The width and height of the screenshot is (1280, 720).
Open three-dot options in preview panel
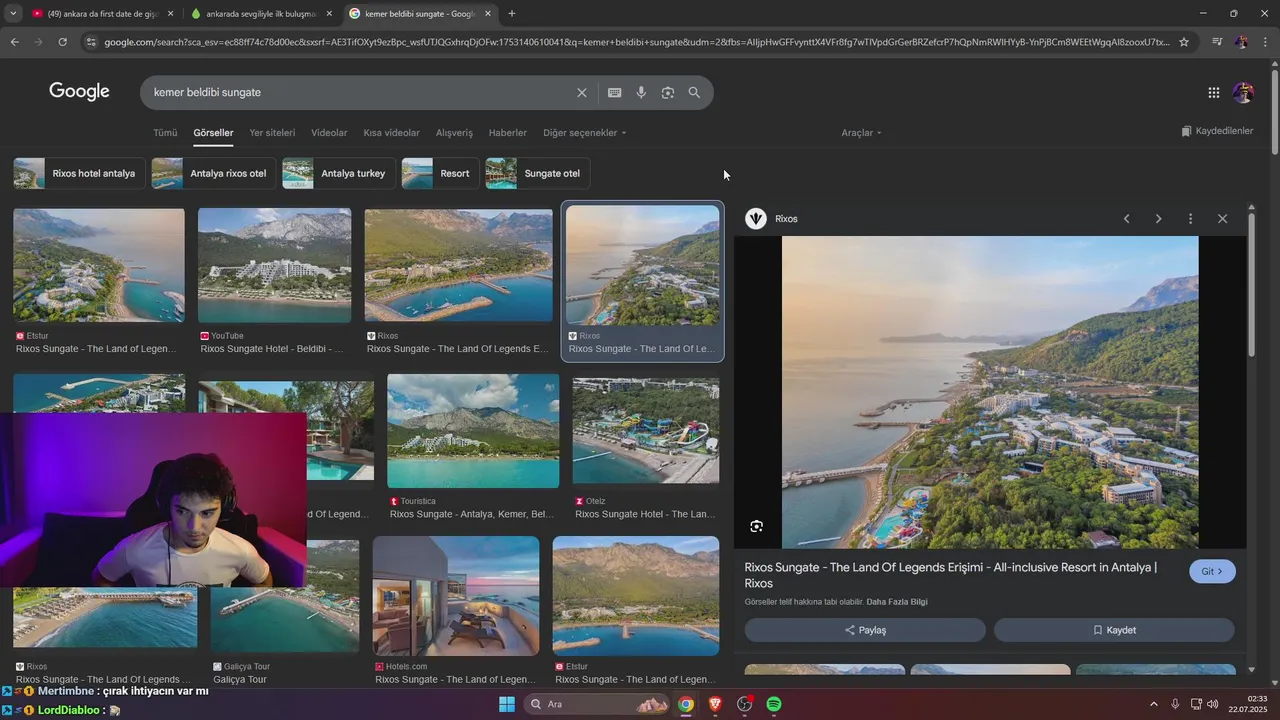1190,219
